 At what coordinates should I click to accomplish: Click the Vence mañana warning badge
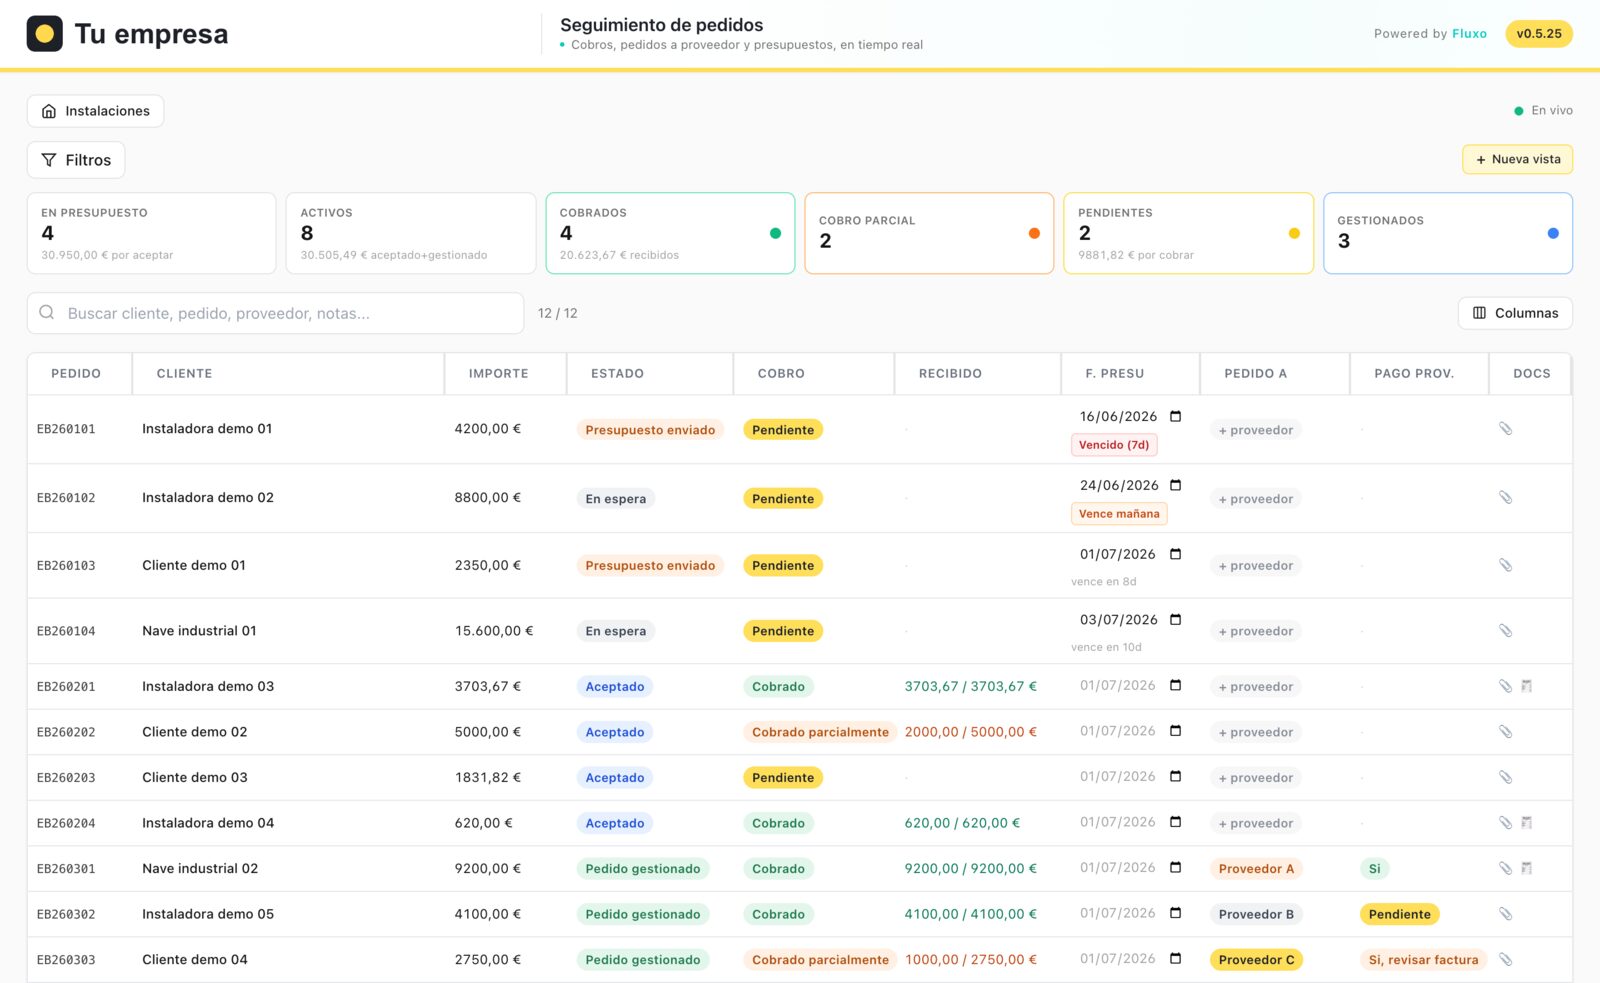(x=1119, y=514)
